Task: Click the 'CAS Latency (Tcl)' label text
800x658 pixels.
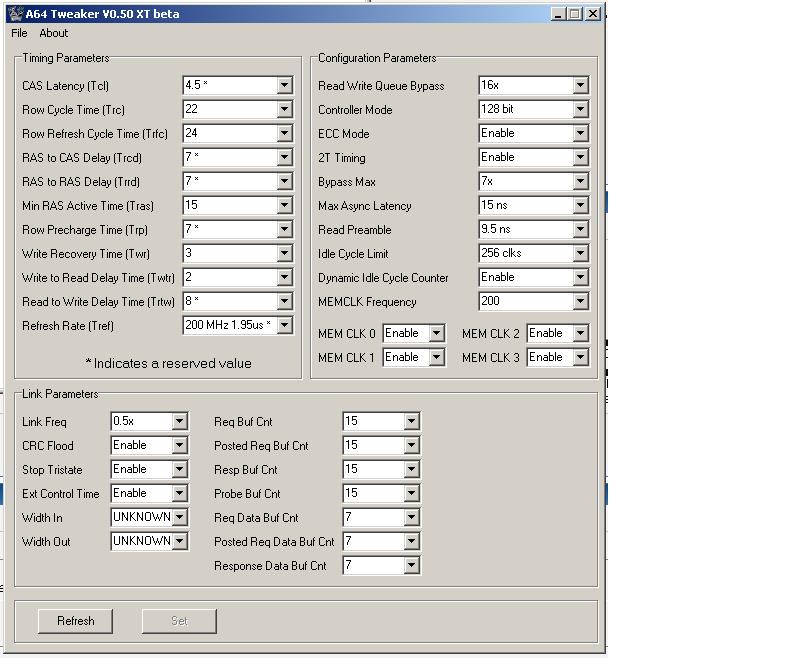Action: click(65, 86)
